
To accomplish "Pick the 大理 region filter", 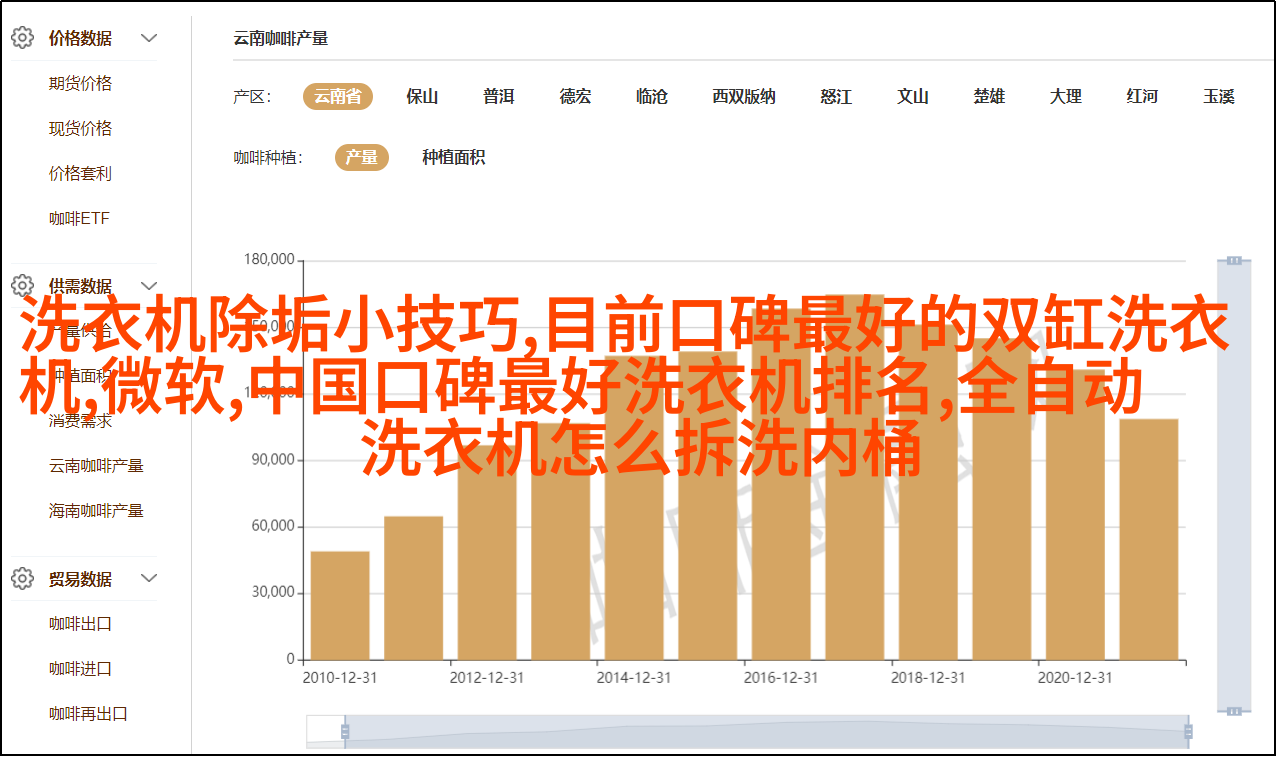I will click(1066, 97).
